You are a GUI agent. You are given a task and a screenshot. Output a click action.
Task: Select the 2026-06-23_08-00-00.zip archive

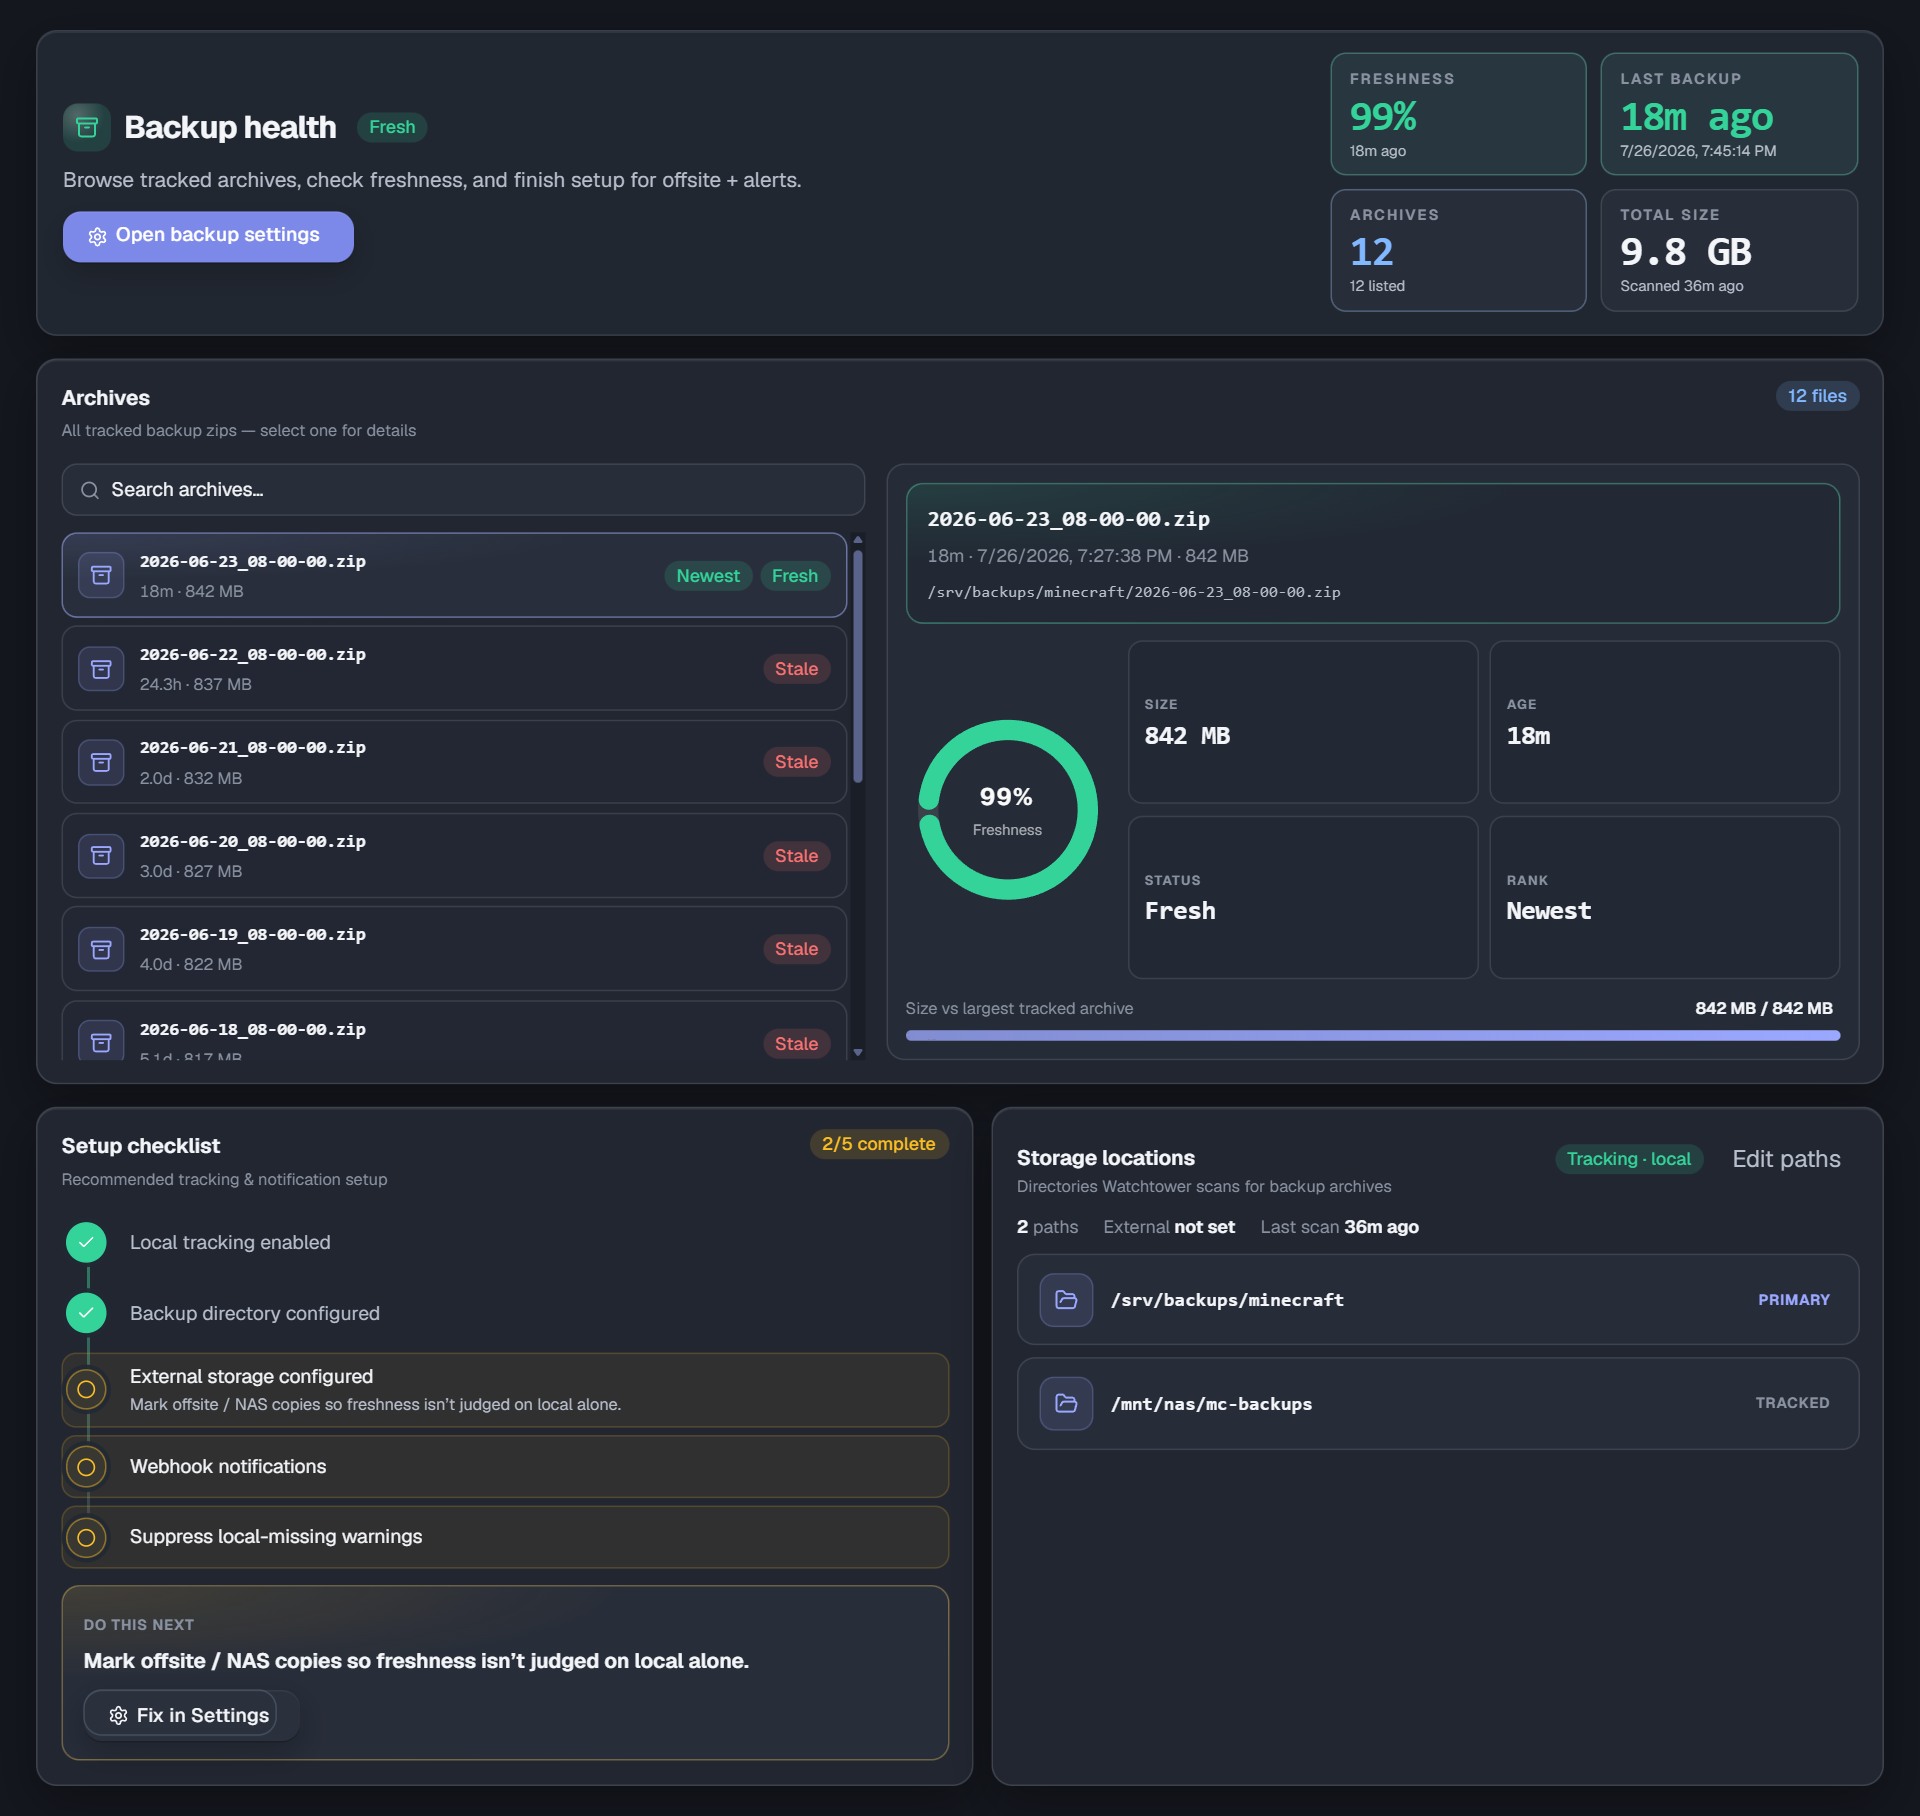coord(454,575)
